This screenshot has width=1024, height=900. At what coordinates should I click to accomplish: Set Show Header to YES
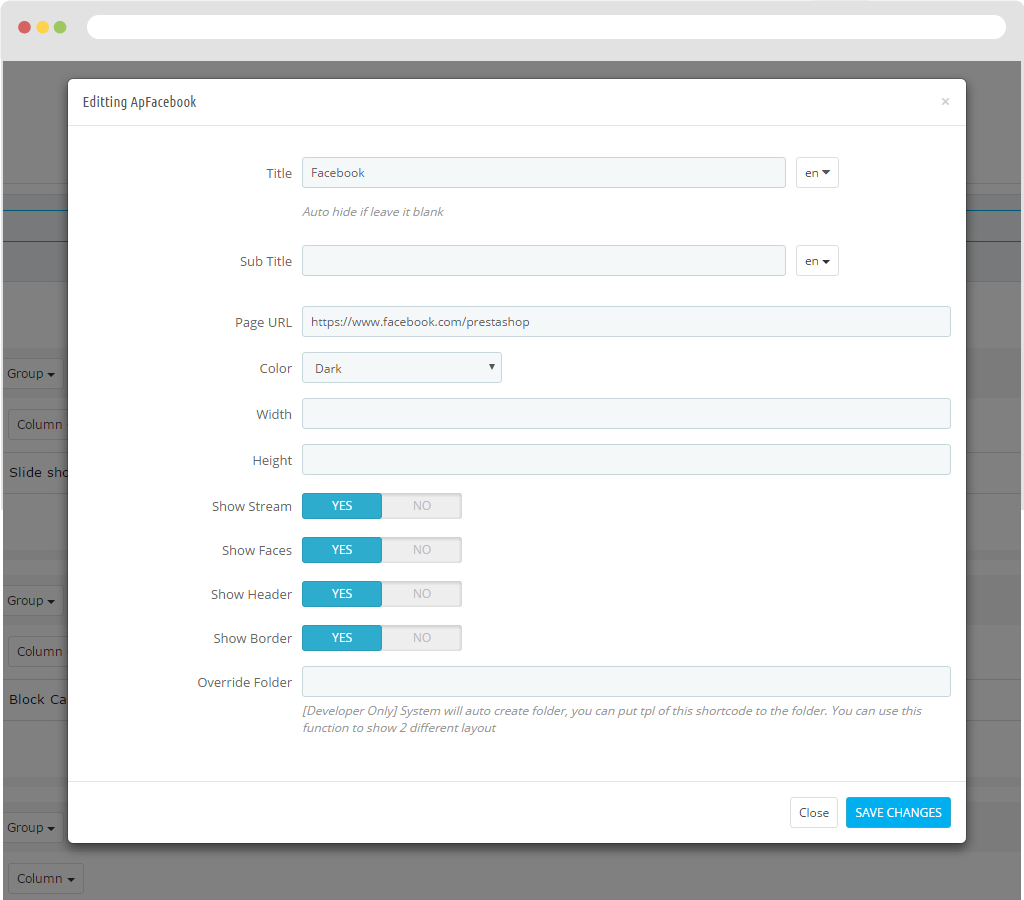click(342, 594)
